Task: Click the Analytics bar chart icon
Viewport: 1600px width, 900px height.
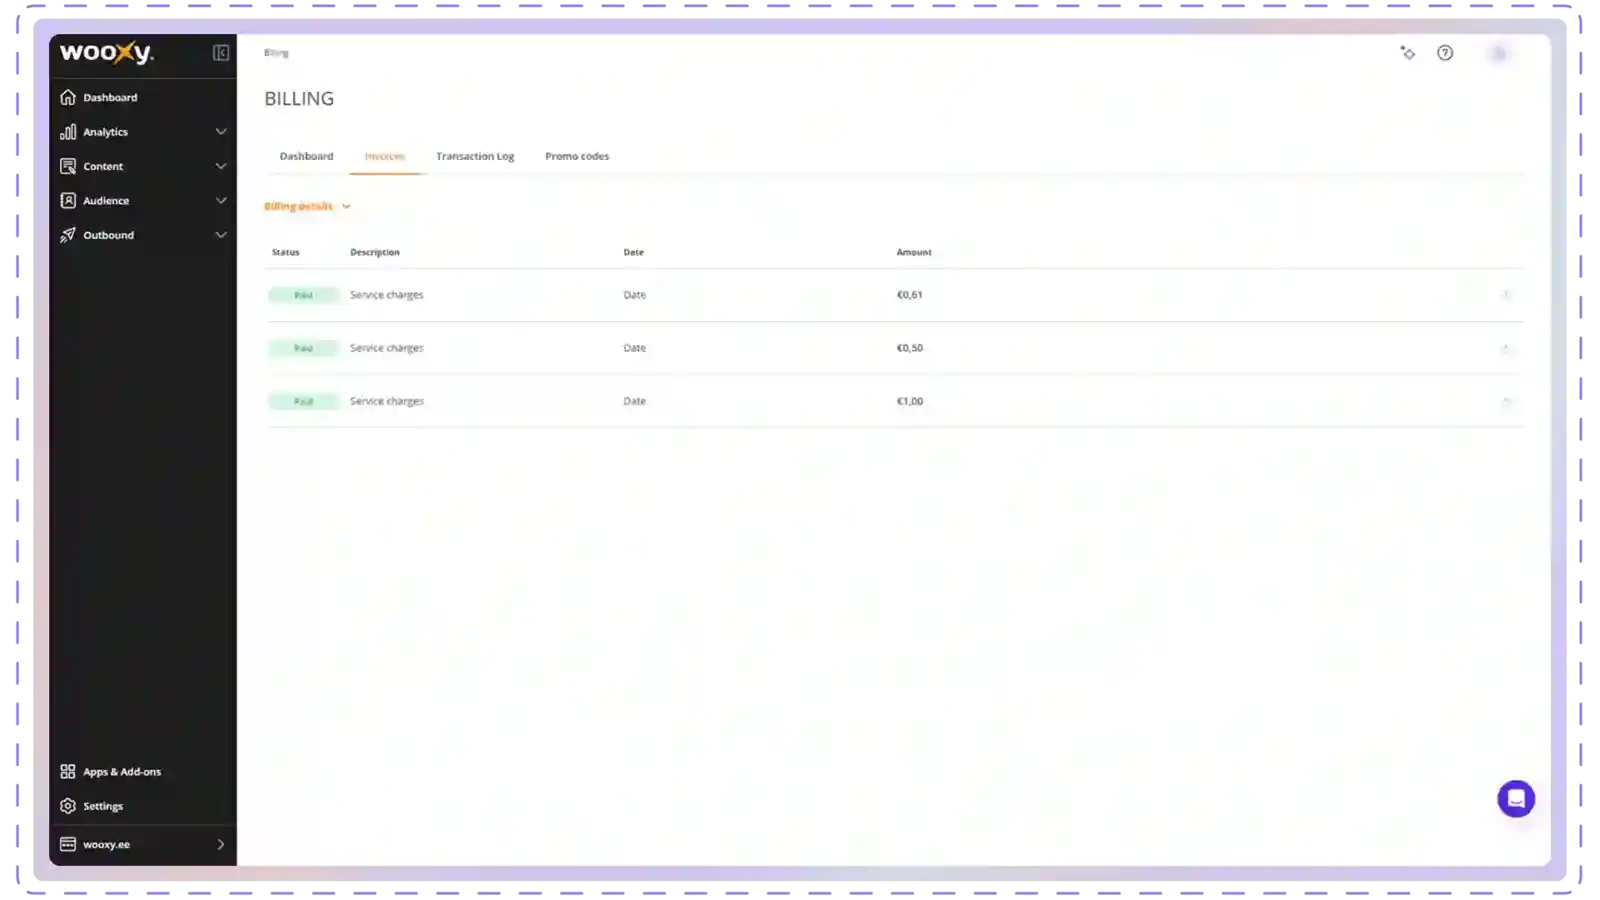Action: pos(68,132)
